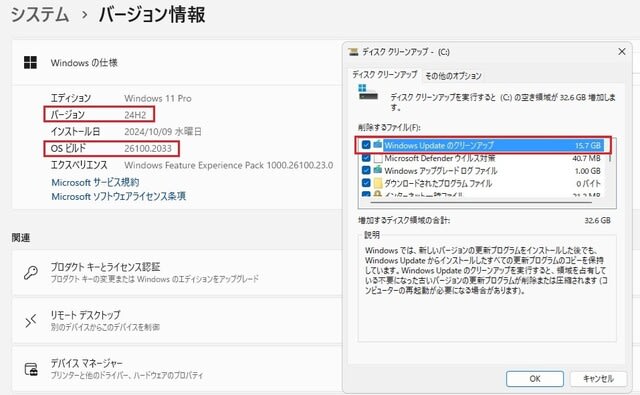Click the Microsoft Defender ウイルス対策 file icon
The width and height of the screenshot is (640, 395).
coord(378,158)
